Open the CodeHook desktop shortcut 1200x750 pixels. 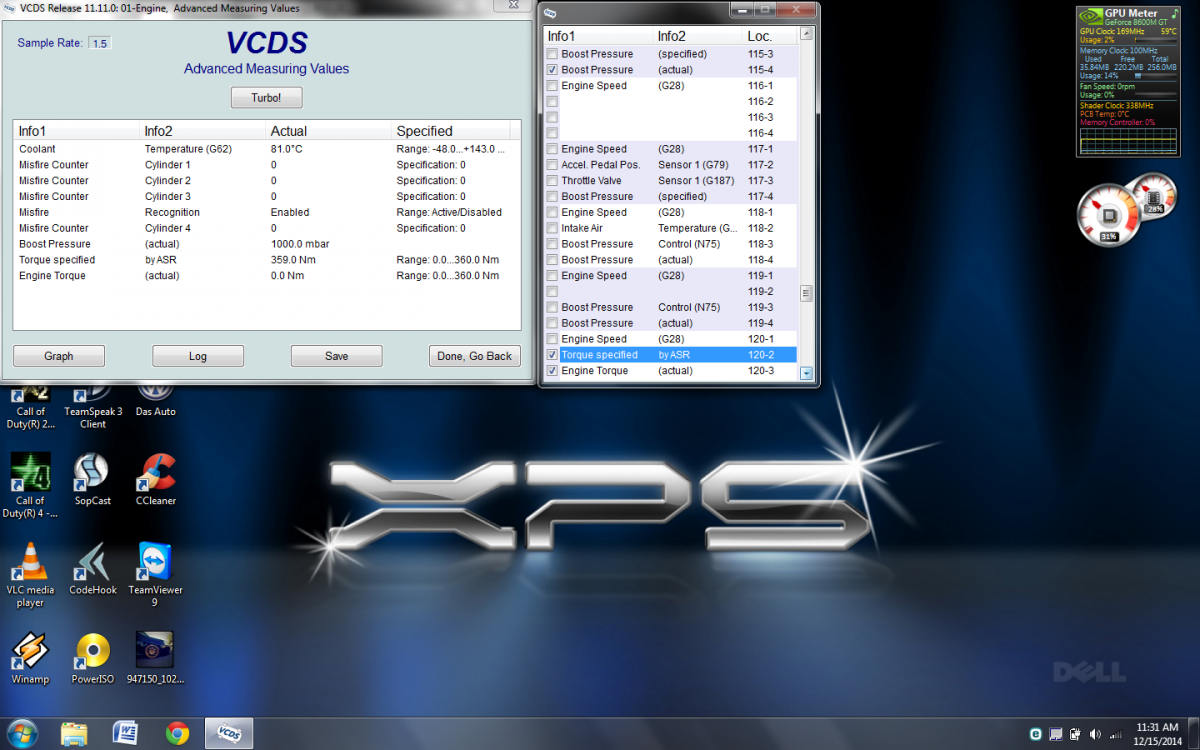[92, 569]
